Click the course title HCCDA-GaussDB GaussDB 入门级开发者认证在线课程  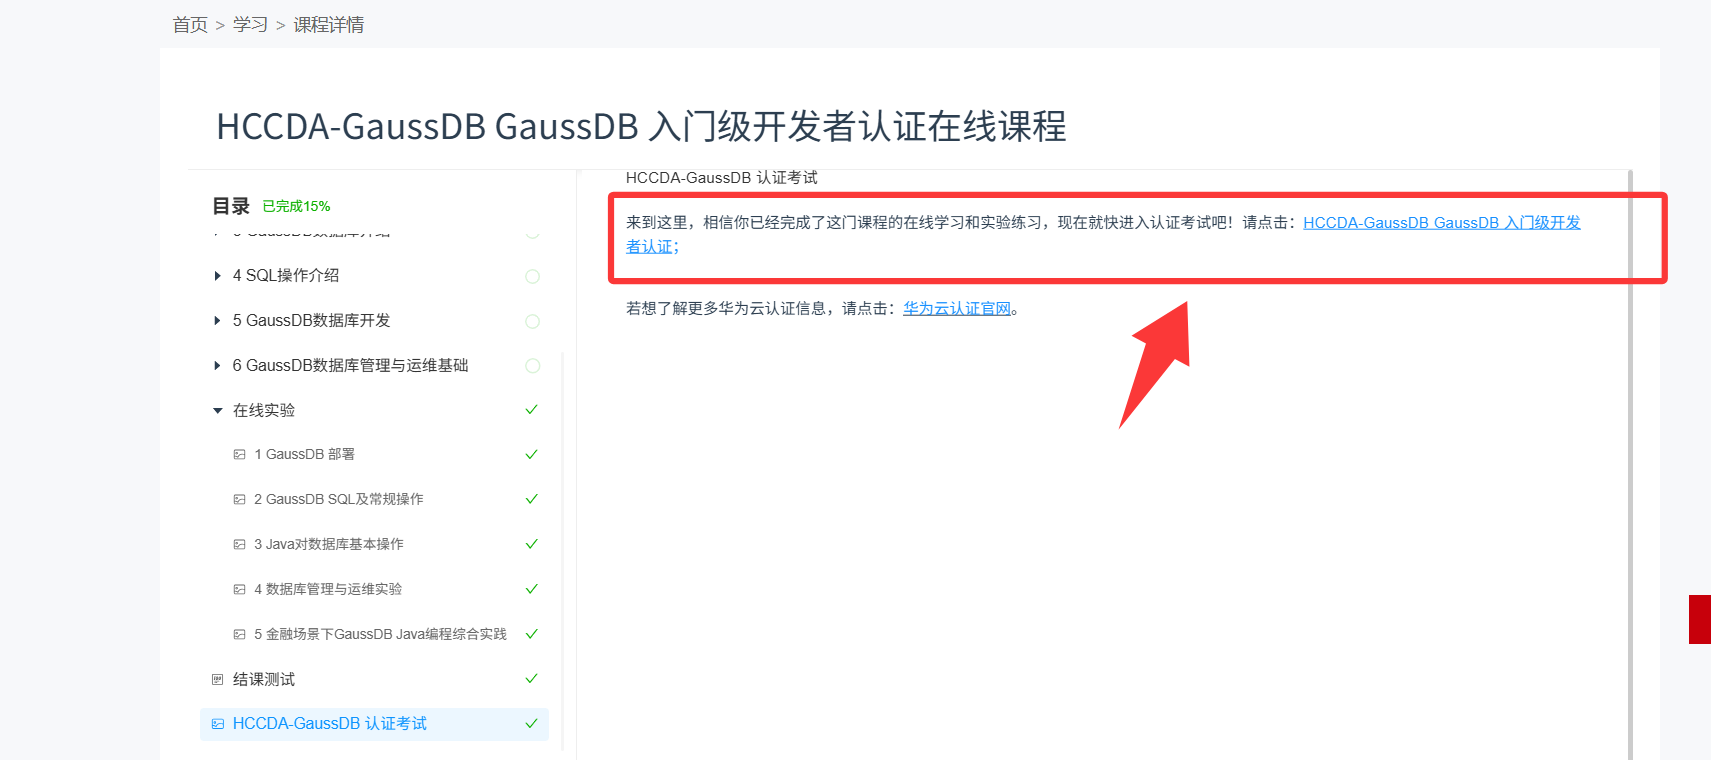point(641,127)
